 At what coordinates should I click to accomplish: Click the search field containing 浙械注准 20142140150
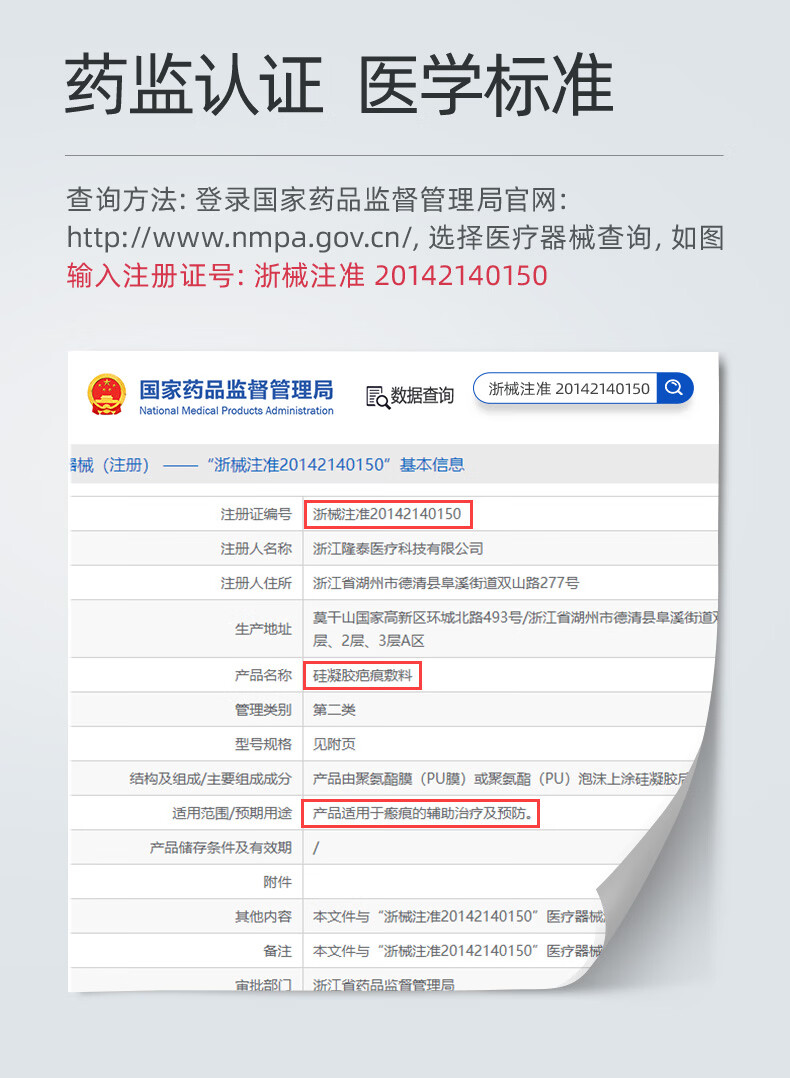coord(565,388)
